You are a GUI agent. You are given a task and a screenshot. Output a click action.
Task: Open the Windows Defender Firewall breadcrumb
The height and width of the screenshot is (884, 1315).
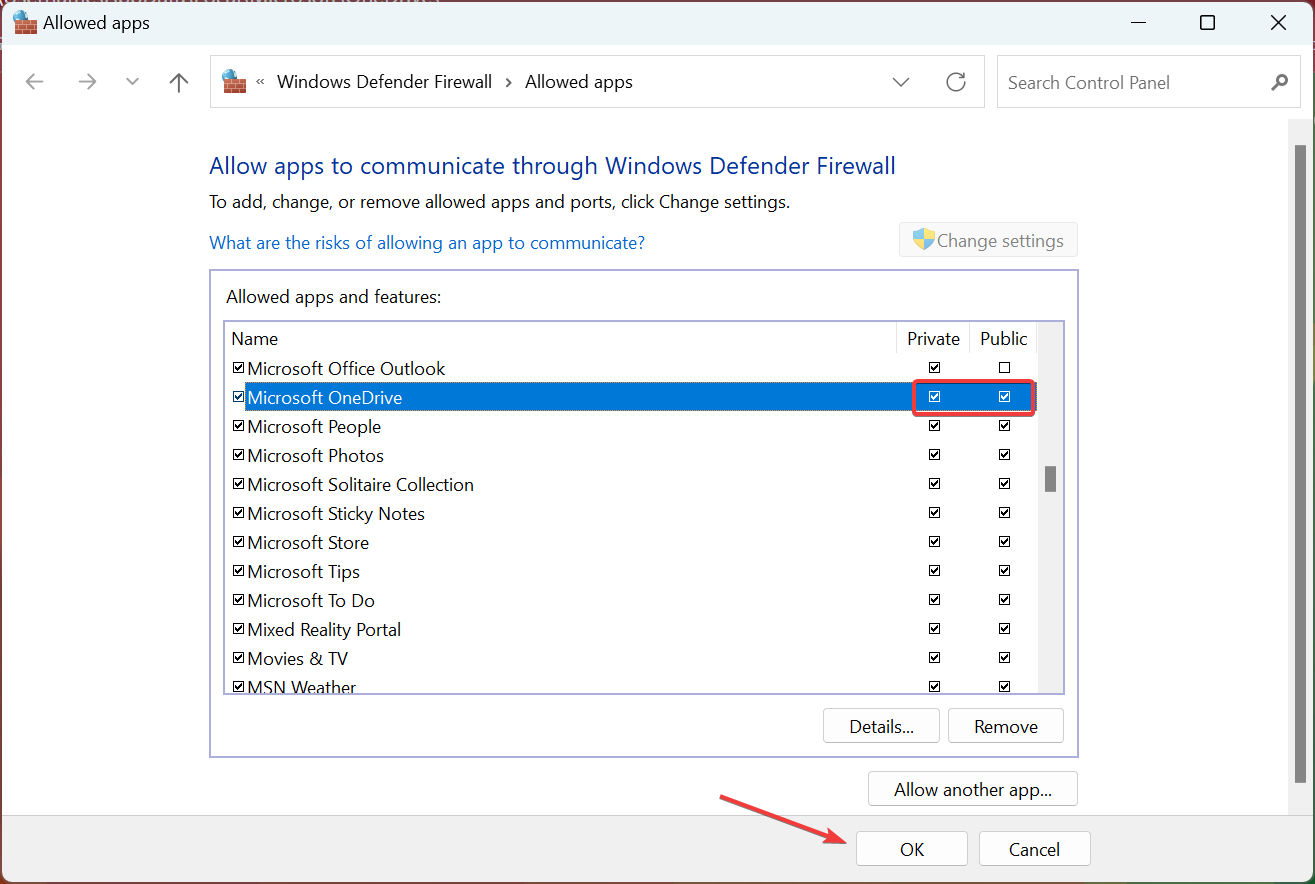385,82
